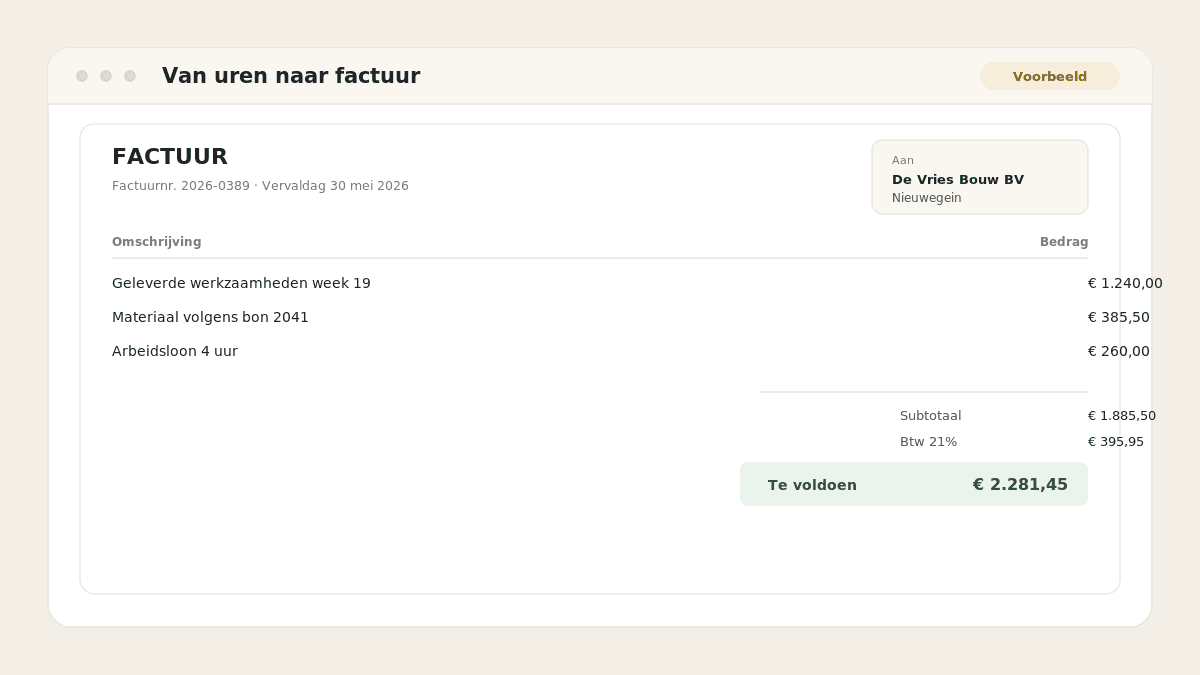Click the Te voldoen total box

pyautogui.click(x=914, y=484)
